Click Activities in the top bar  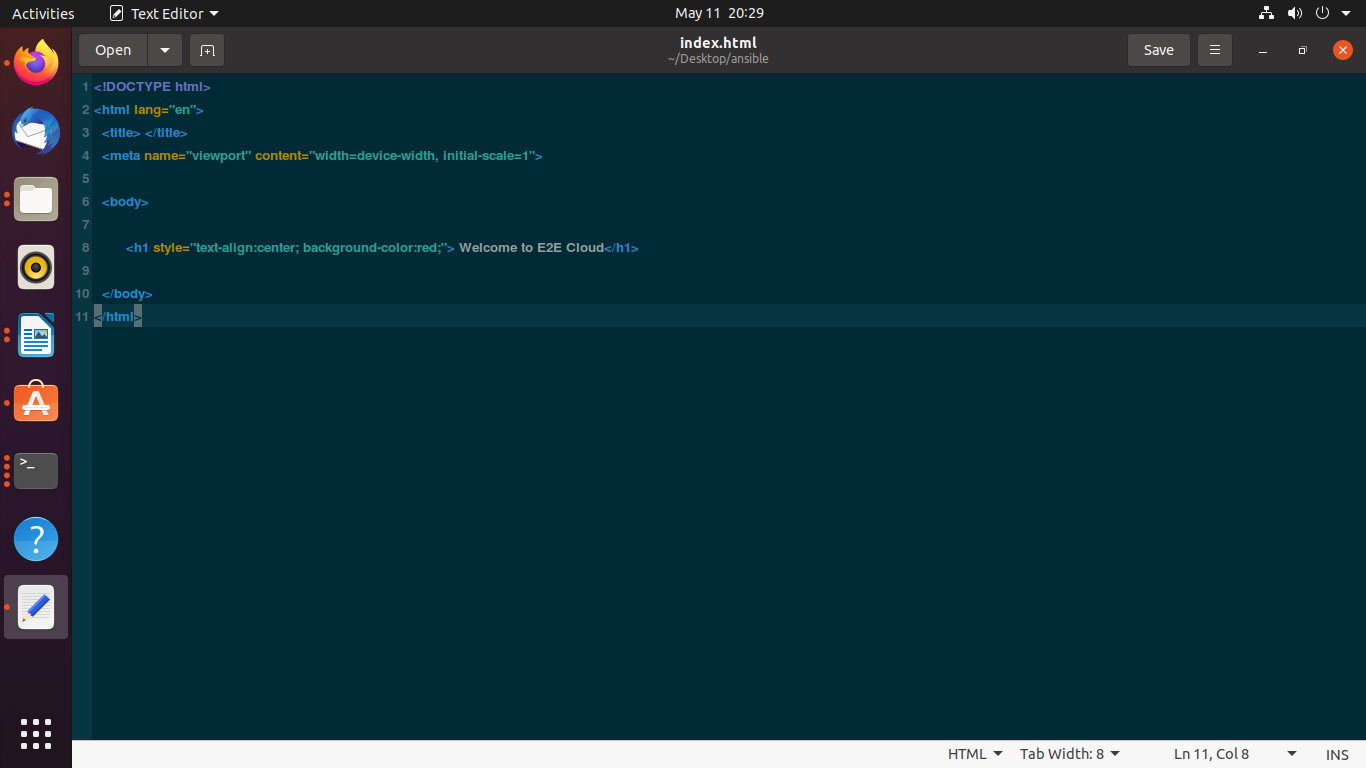pyautogui.click(x=43, y=13)
